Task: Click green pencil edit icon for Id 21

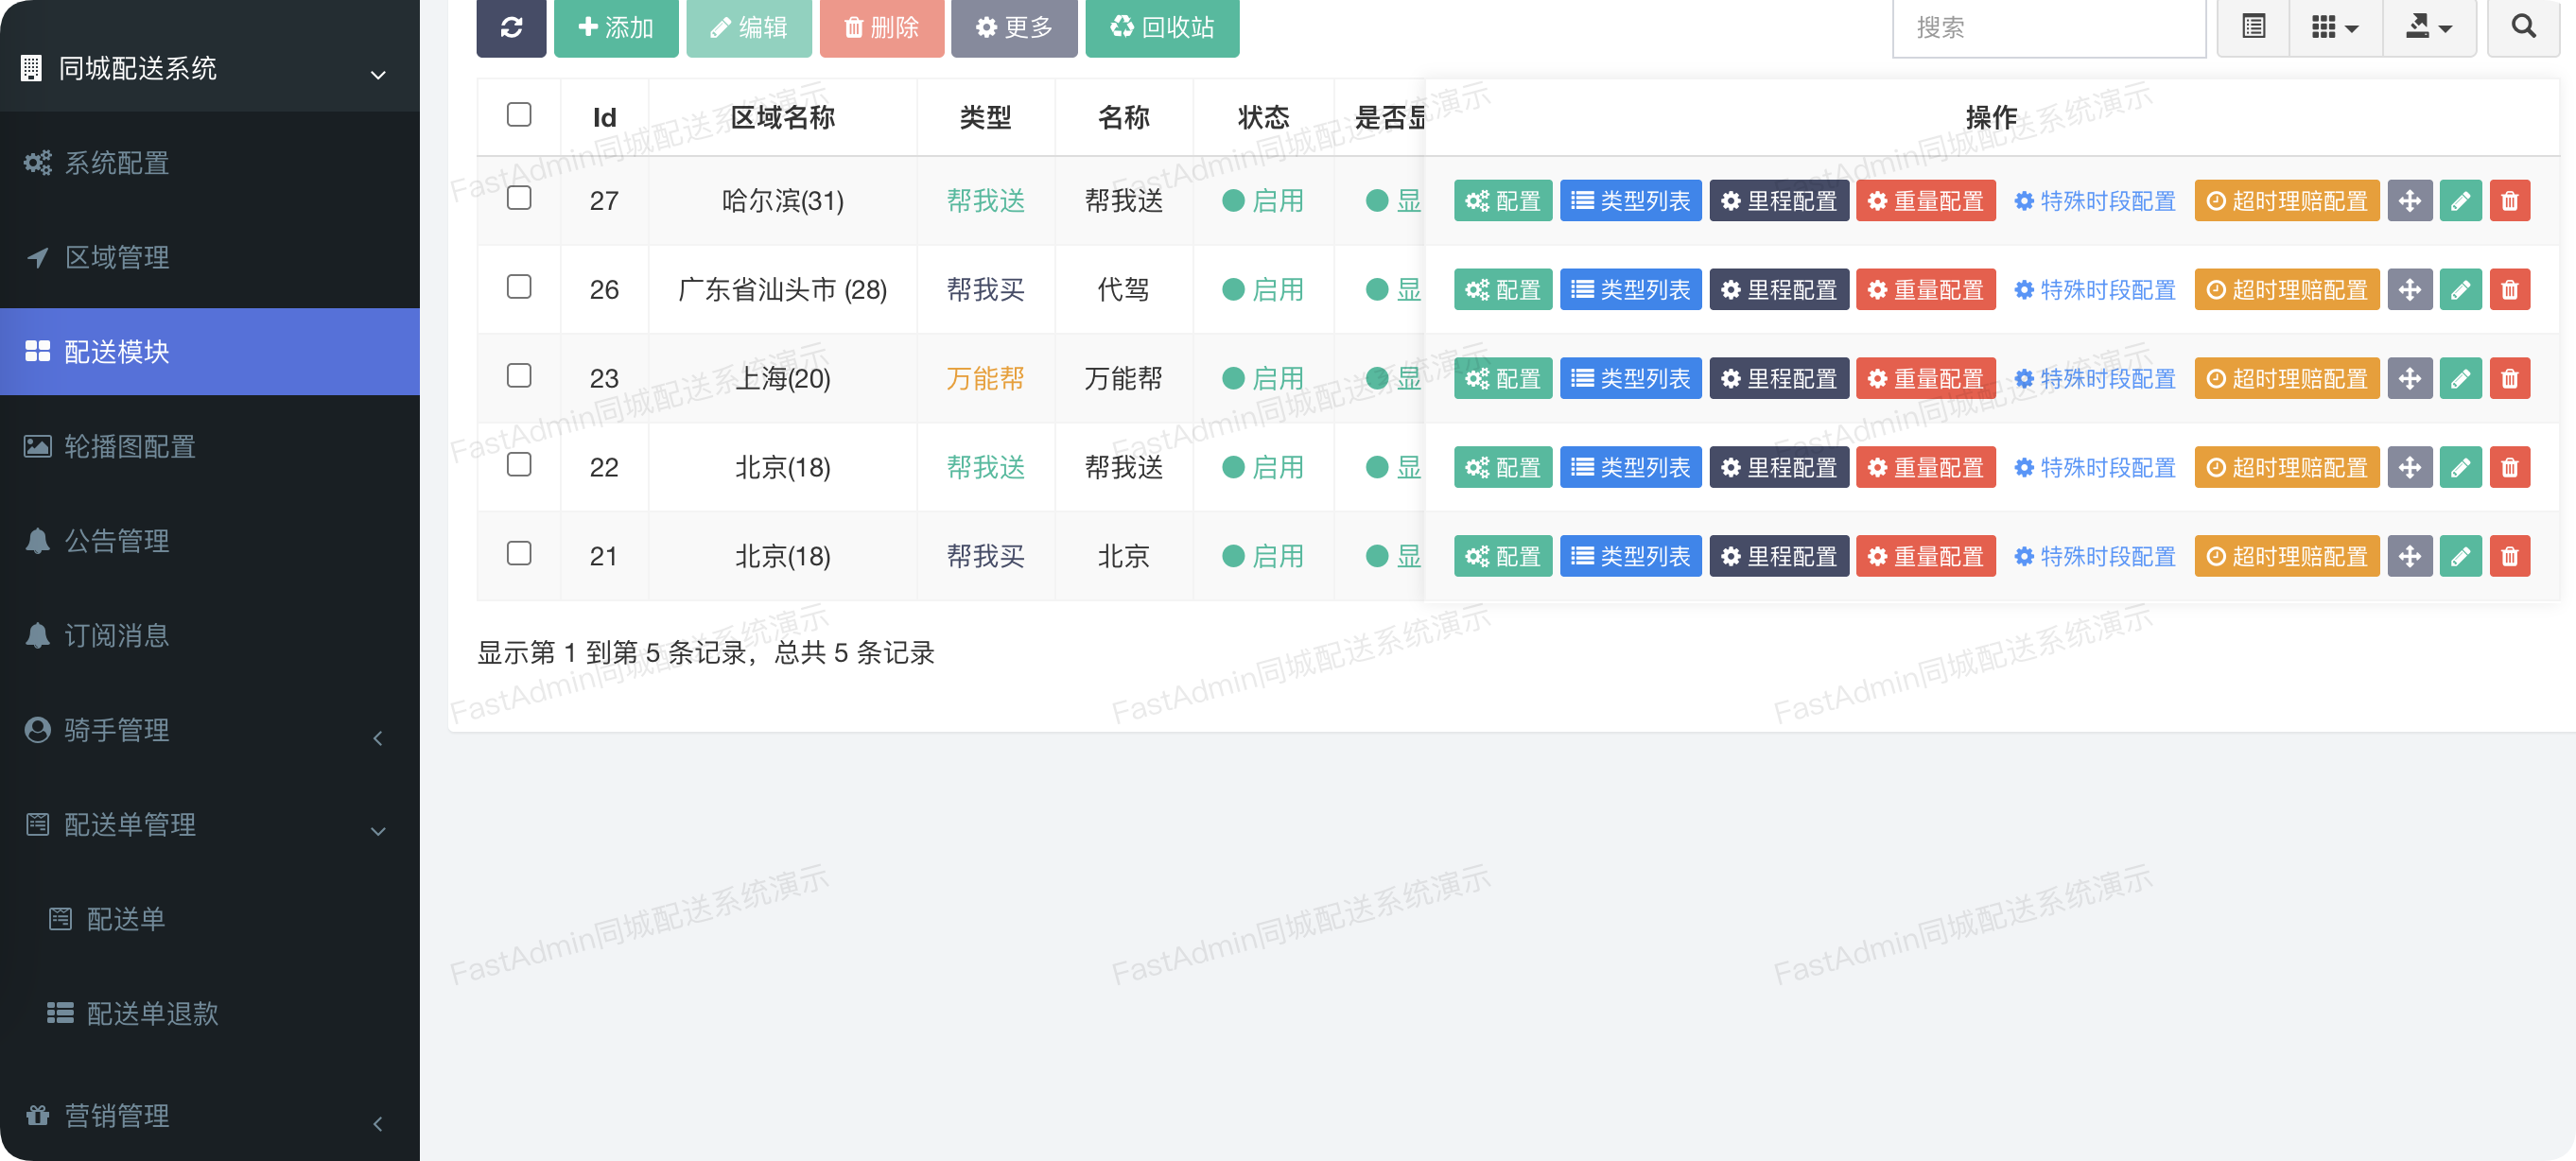Action: coord(2460,556)
